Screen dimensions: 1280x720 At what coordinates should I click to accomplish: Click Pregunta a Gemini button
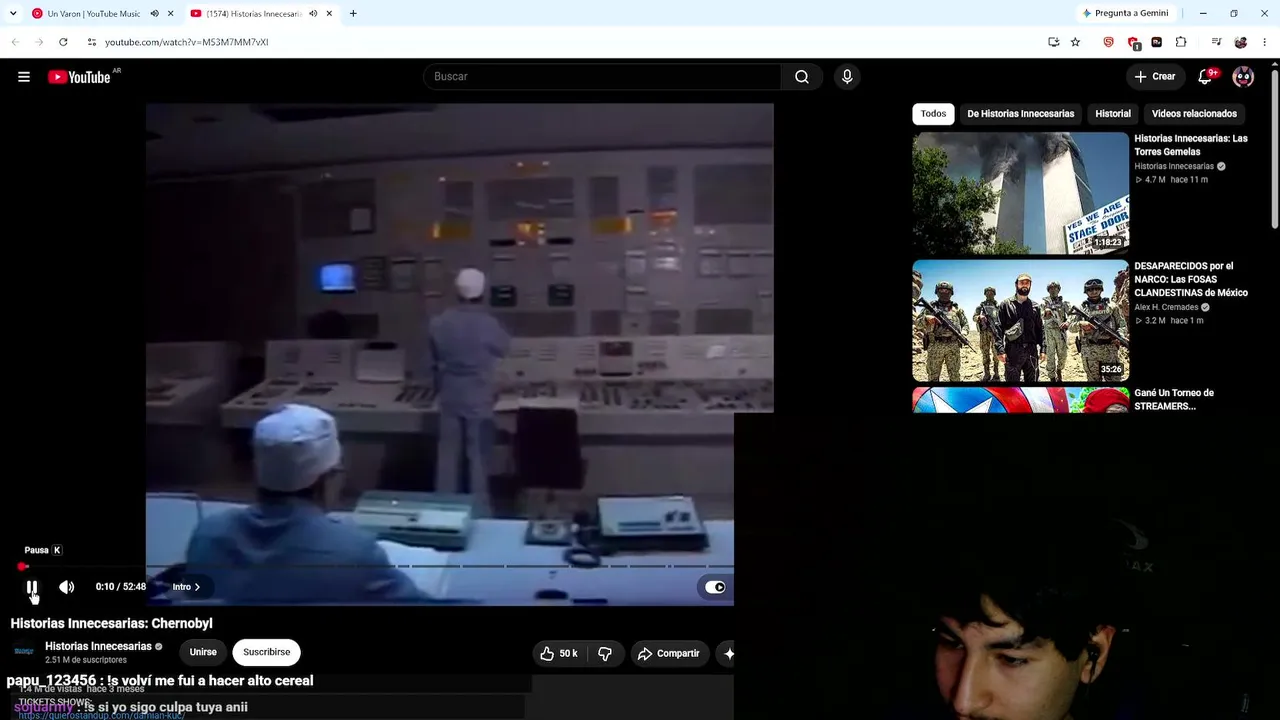click(1125, 14)
